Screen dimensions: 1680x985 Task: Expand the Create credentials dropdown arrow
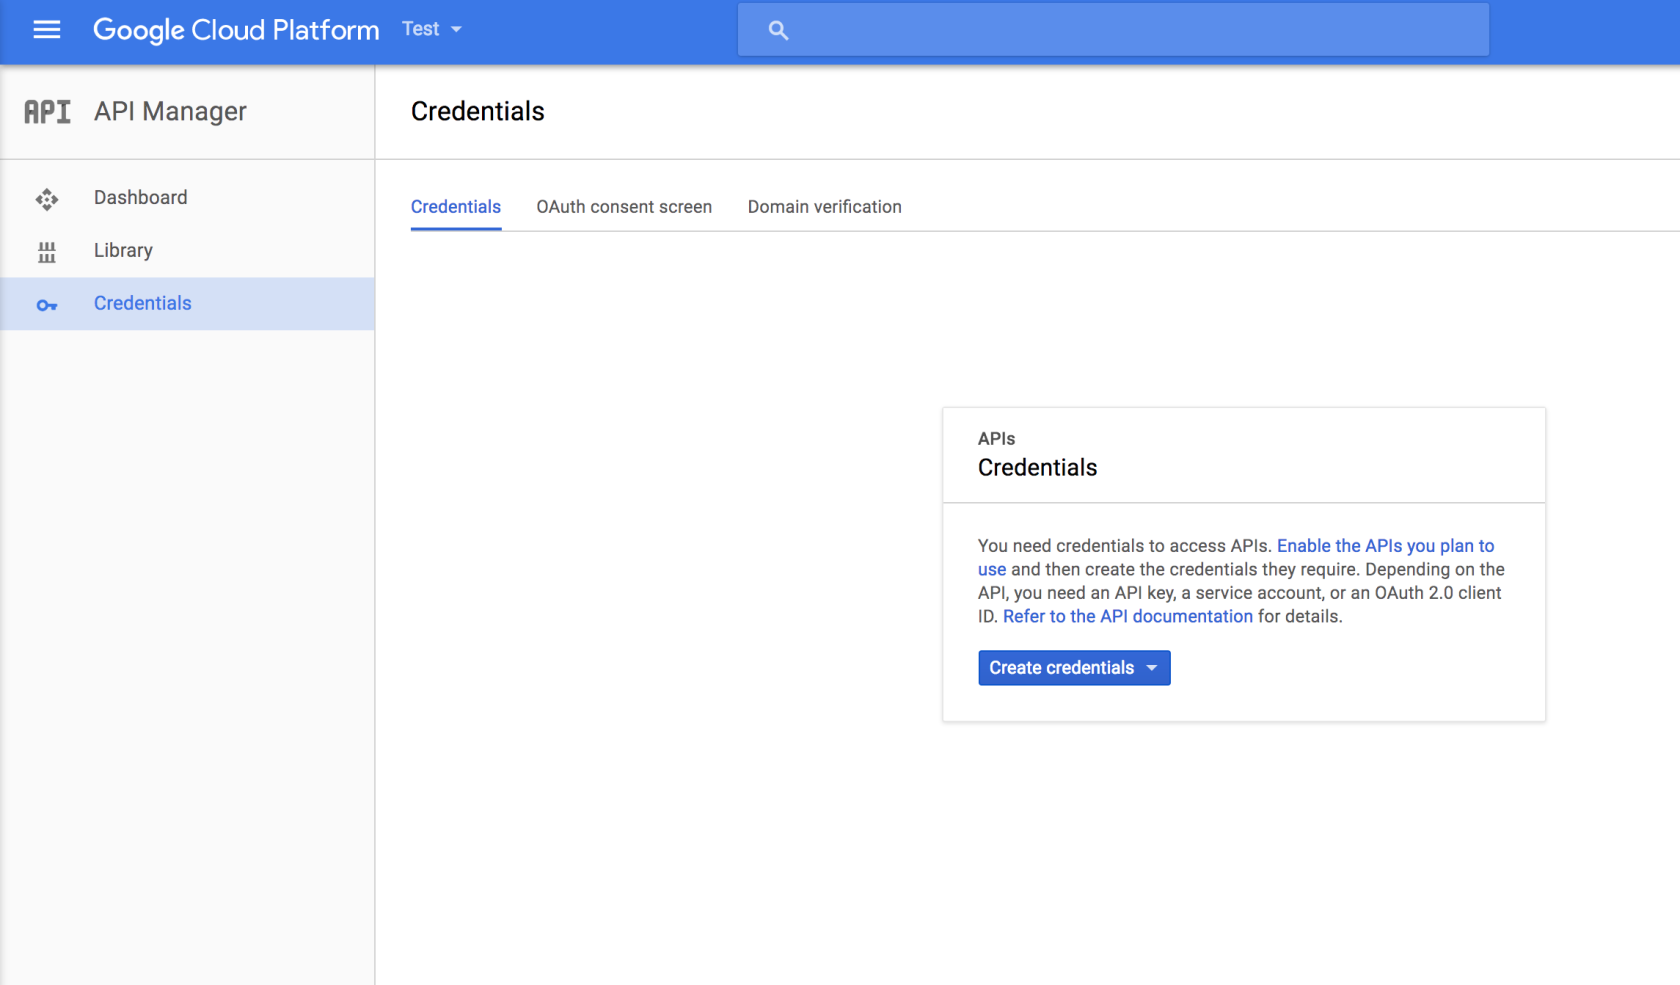(1152, 668)
